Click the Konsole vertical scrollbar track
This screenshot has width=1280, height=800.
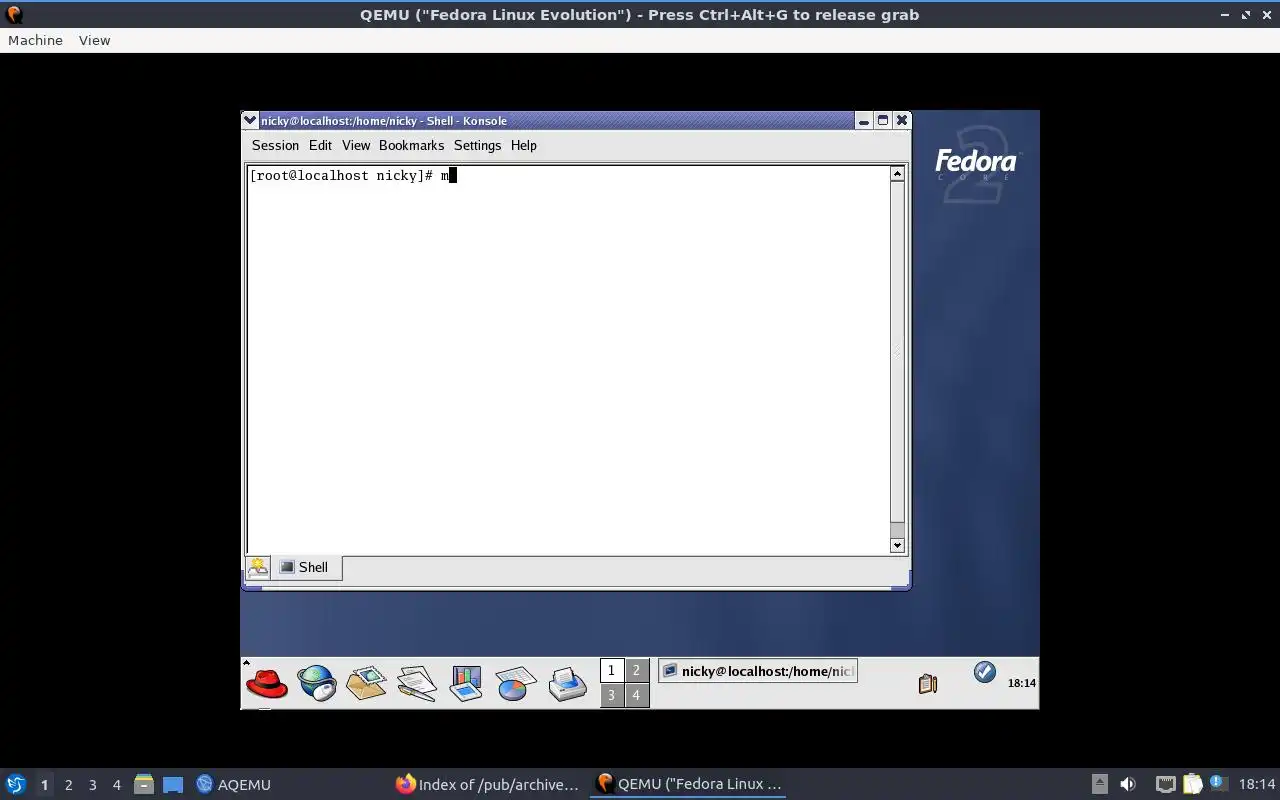[x=897, y=352]
